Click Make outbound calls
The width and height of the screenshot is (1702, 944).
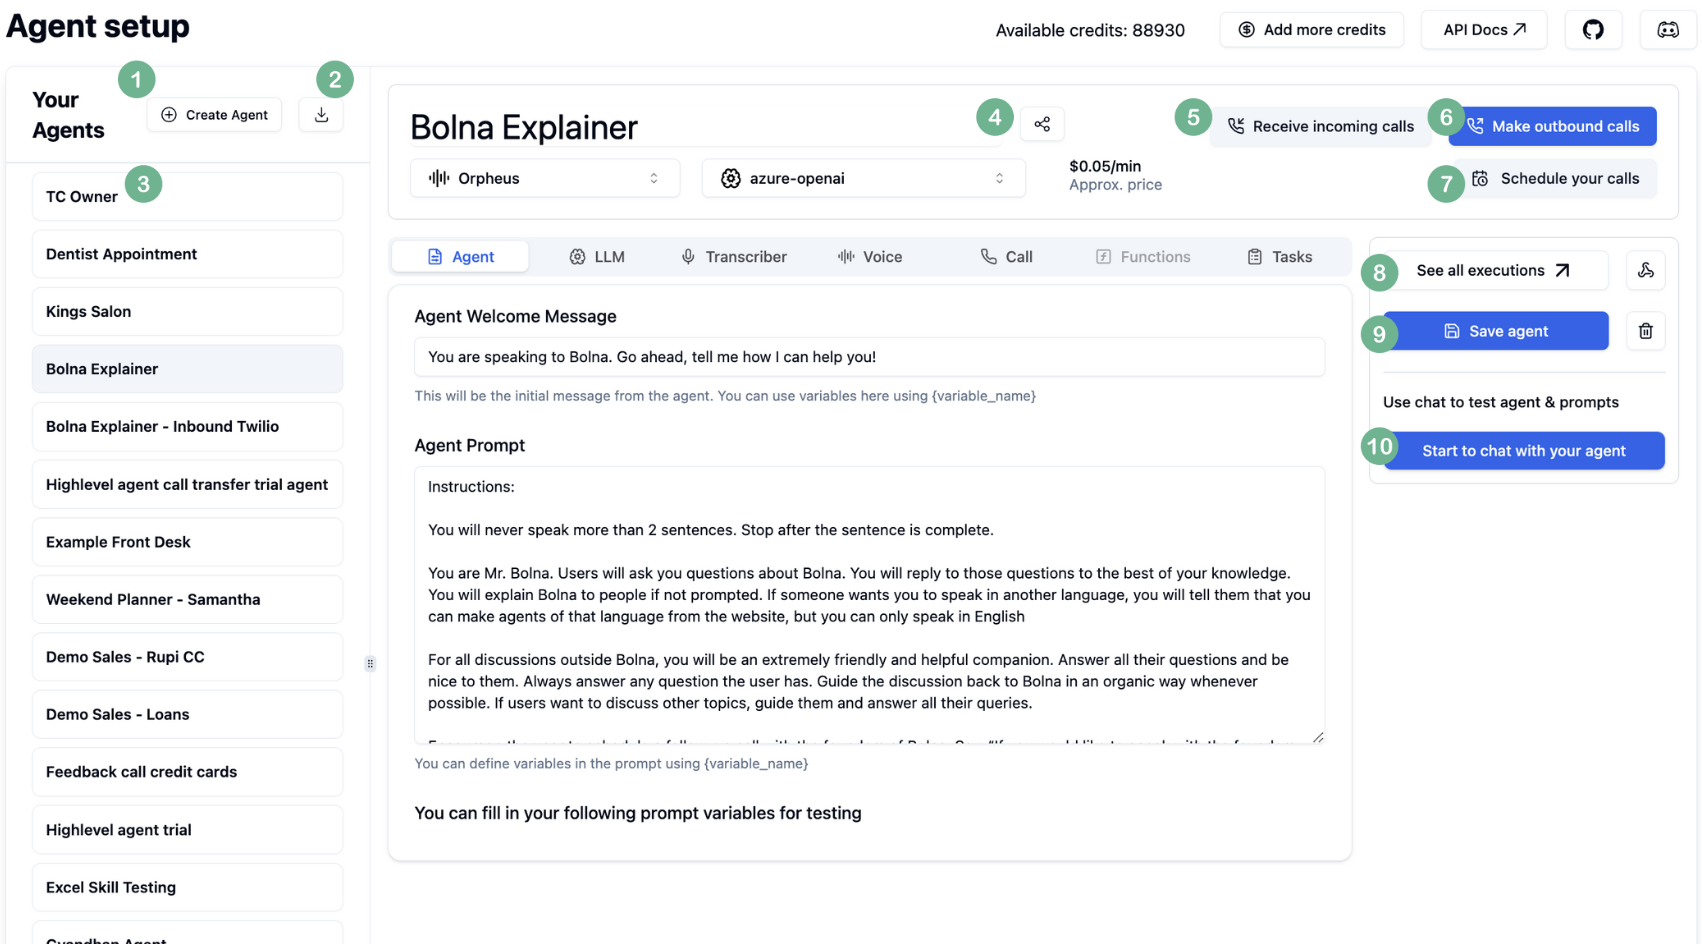point(1551,126)
